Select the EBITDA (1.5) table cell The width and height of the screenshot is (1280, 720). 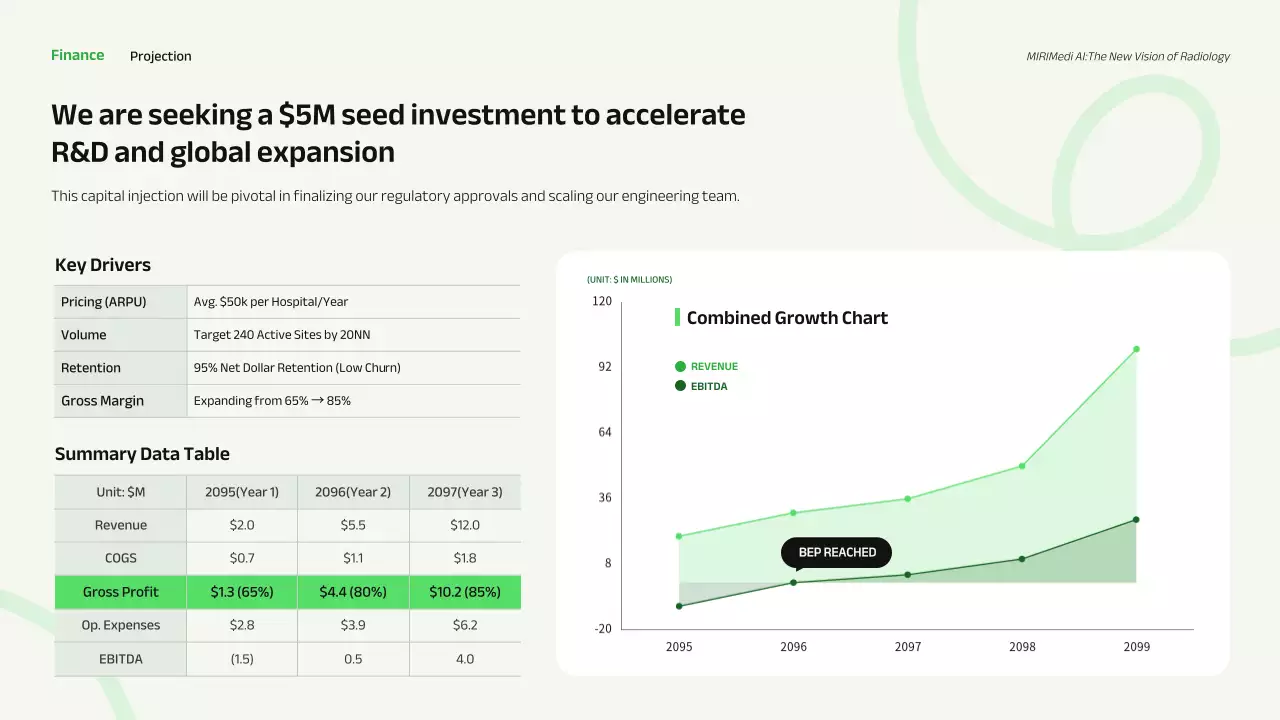point(241,659)
